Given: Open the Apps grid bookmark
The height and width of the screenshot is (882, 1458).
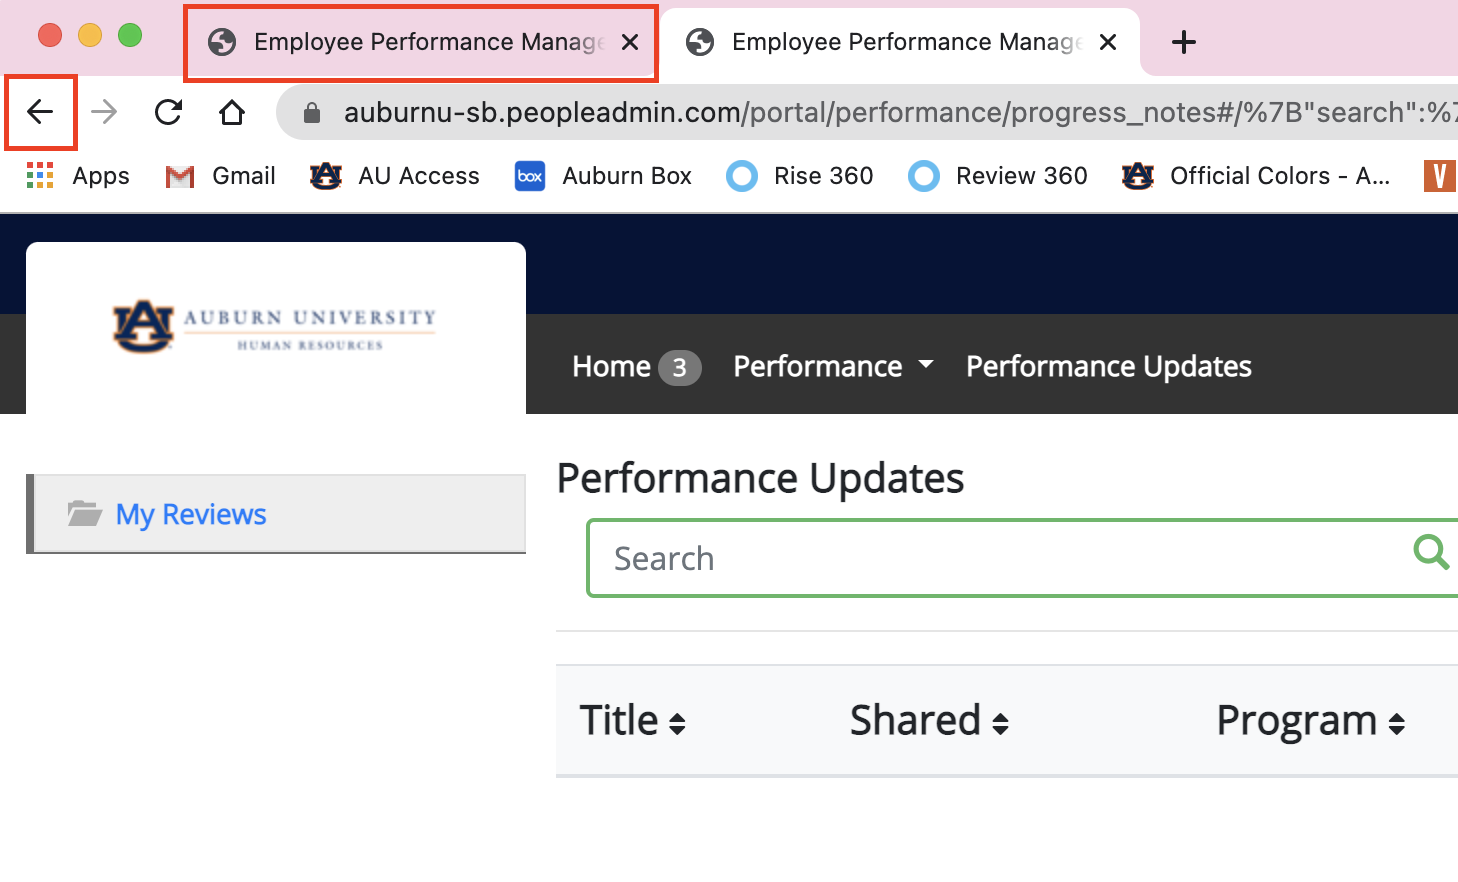Looking at the screenshot, I should click(78, 176).
